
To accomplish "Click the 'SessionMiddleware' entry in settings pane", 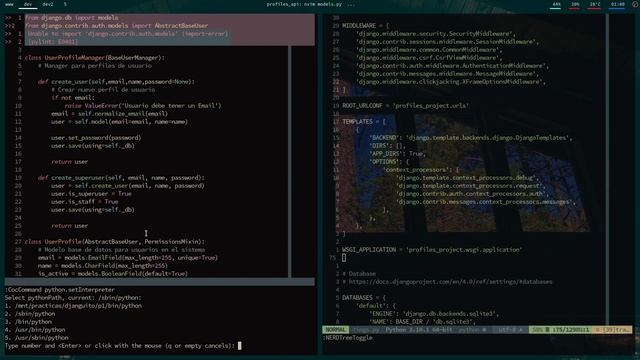I will point(447,42).
